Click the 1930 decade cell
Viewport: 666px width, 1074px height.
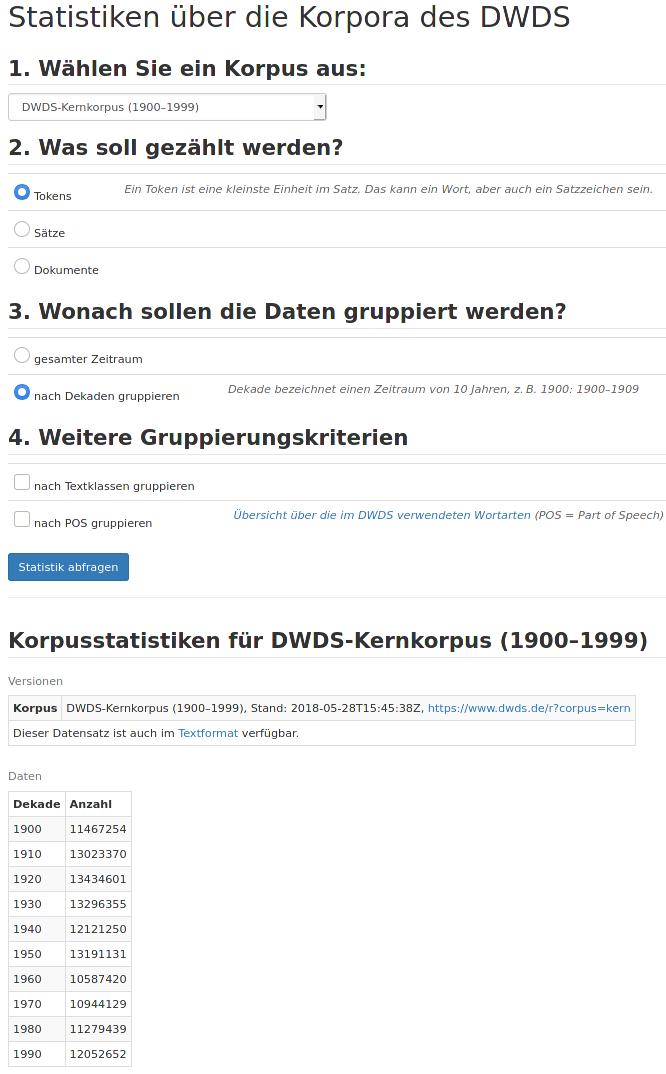[37, 904]
